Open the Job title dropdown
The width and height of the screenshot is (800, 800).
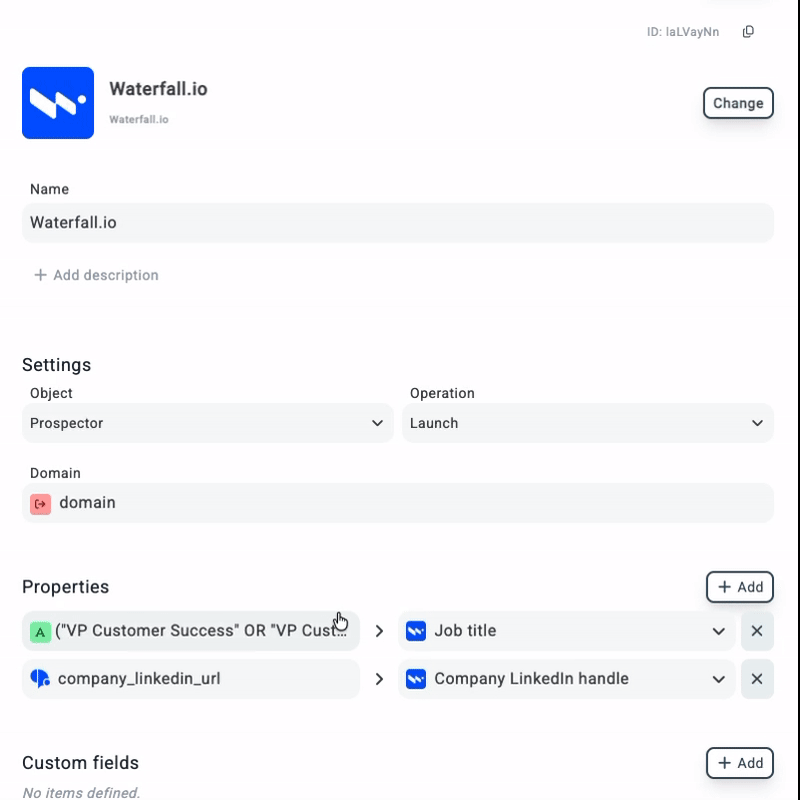coord(566,631)
